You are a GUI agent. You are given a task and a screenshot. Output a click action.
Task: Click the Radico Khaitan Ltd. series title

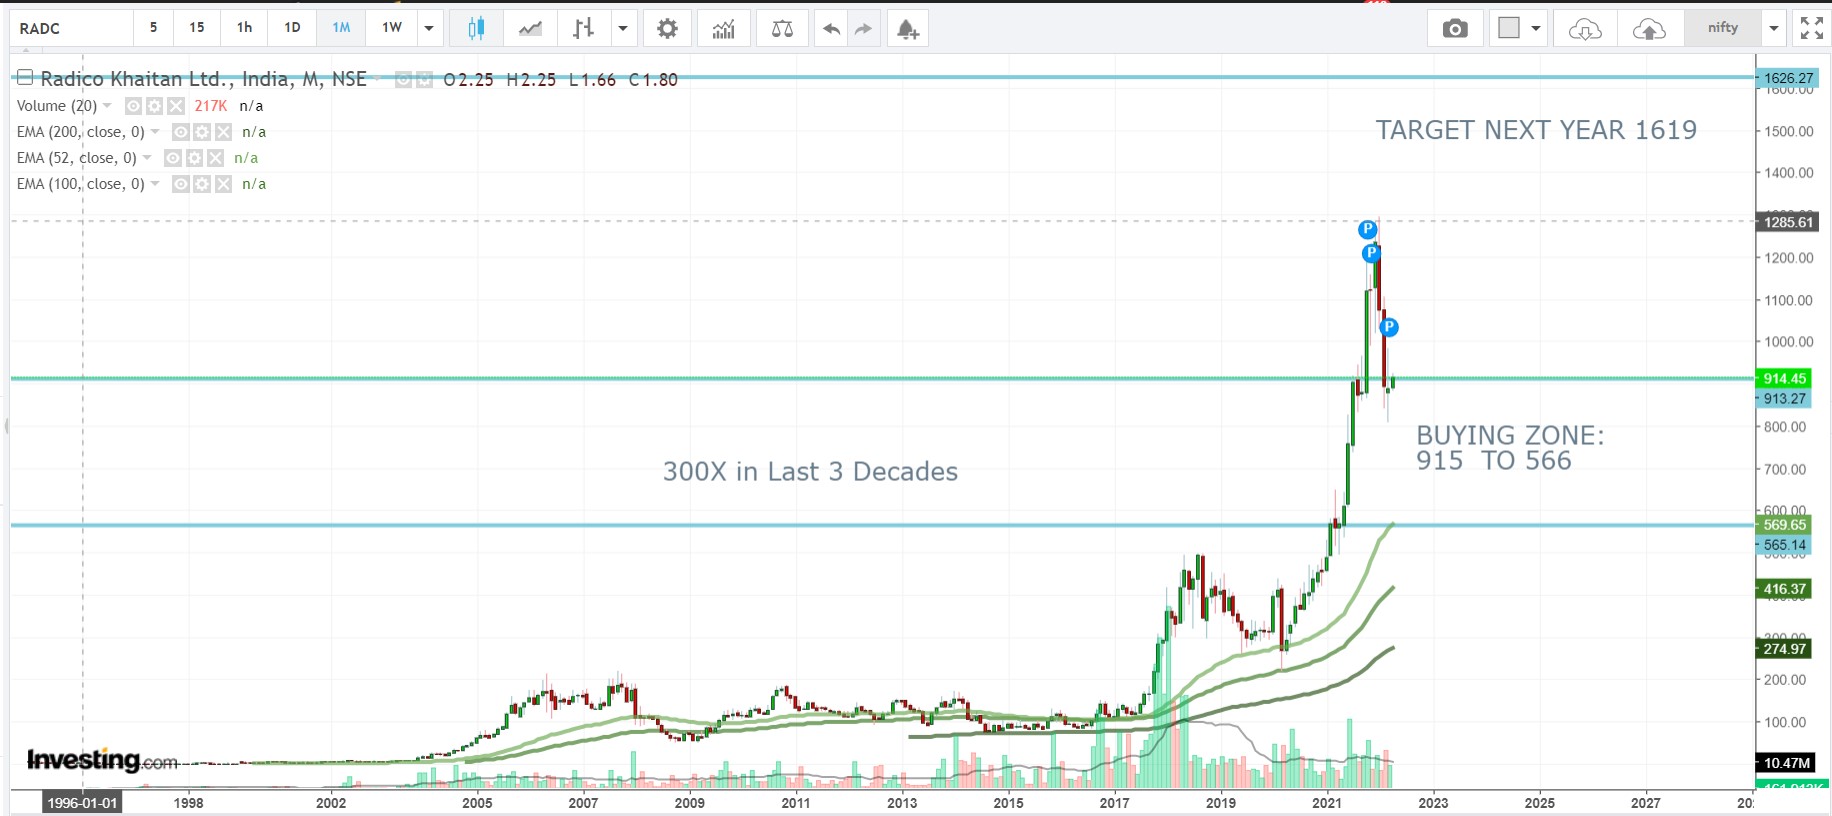click(x=203, y=79)
